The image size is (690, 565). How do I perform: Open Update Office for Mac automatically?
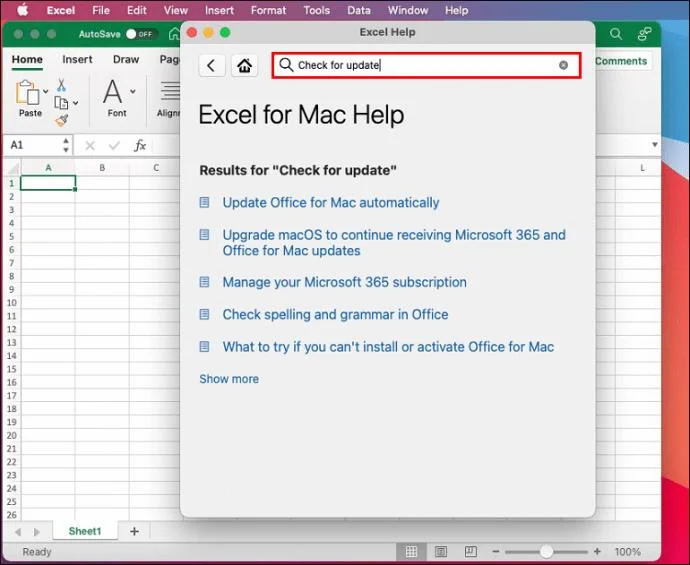pyautogui.click(x=331, y=202)
